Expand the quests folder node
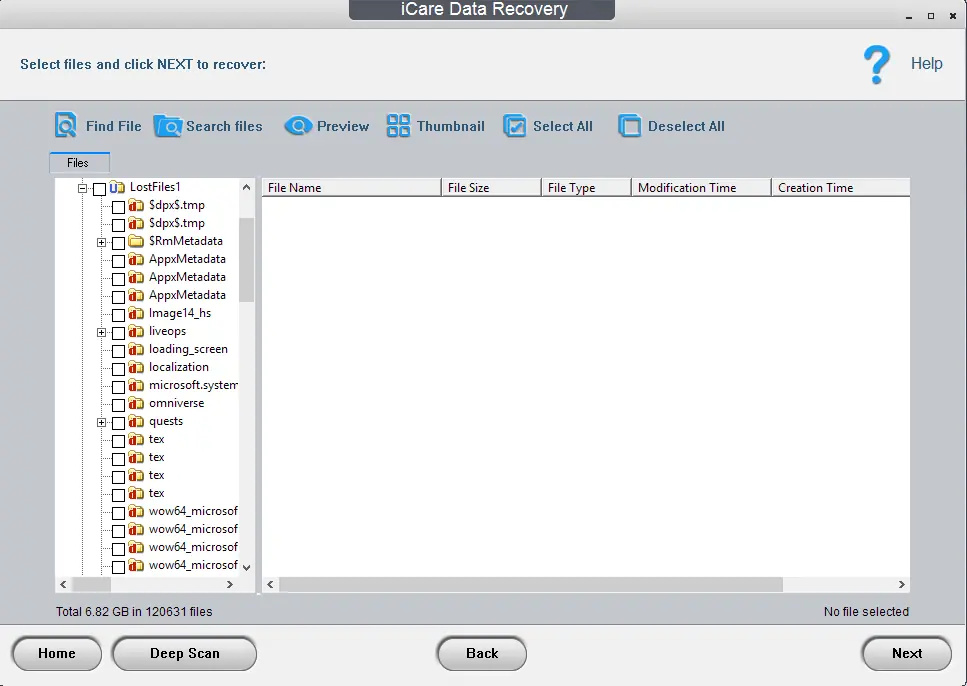The image size is (967, 686). [101, 423]
